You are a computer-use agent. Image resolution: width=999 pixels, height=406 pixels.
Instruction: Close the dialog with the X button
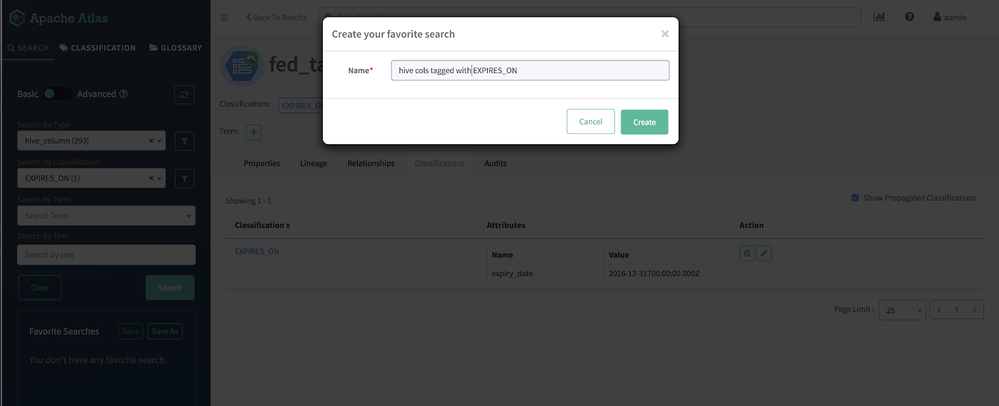[x=665, y=34]
